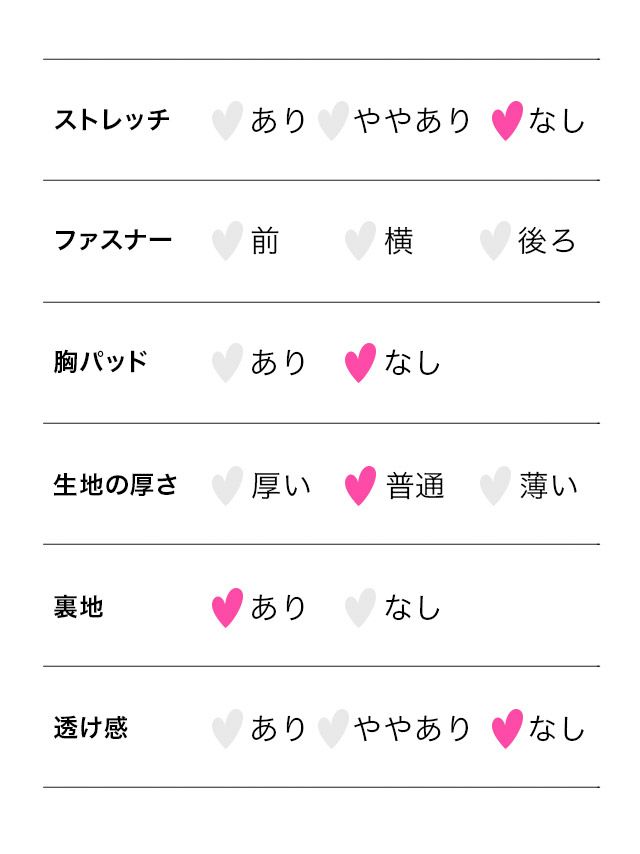The height and width of the screenshot is (854, 640).
Task: Click the gray heart beside ストレッチ あり
Action: tap(227, 120)
